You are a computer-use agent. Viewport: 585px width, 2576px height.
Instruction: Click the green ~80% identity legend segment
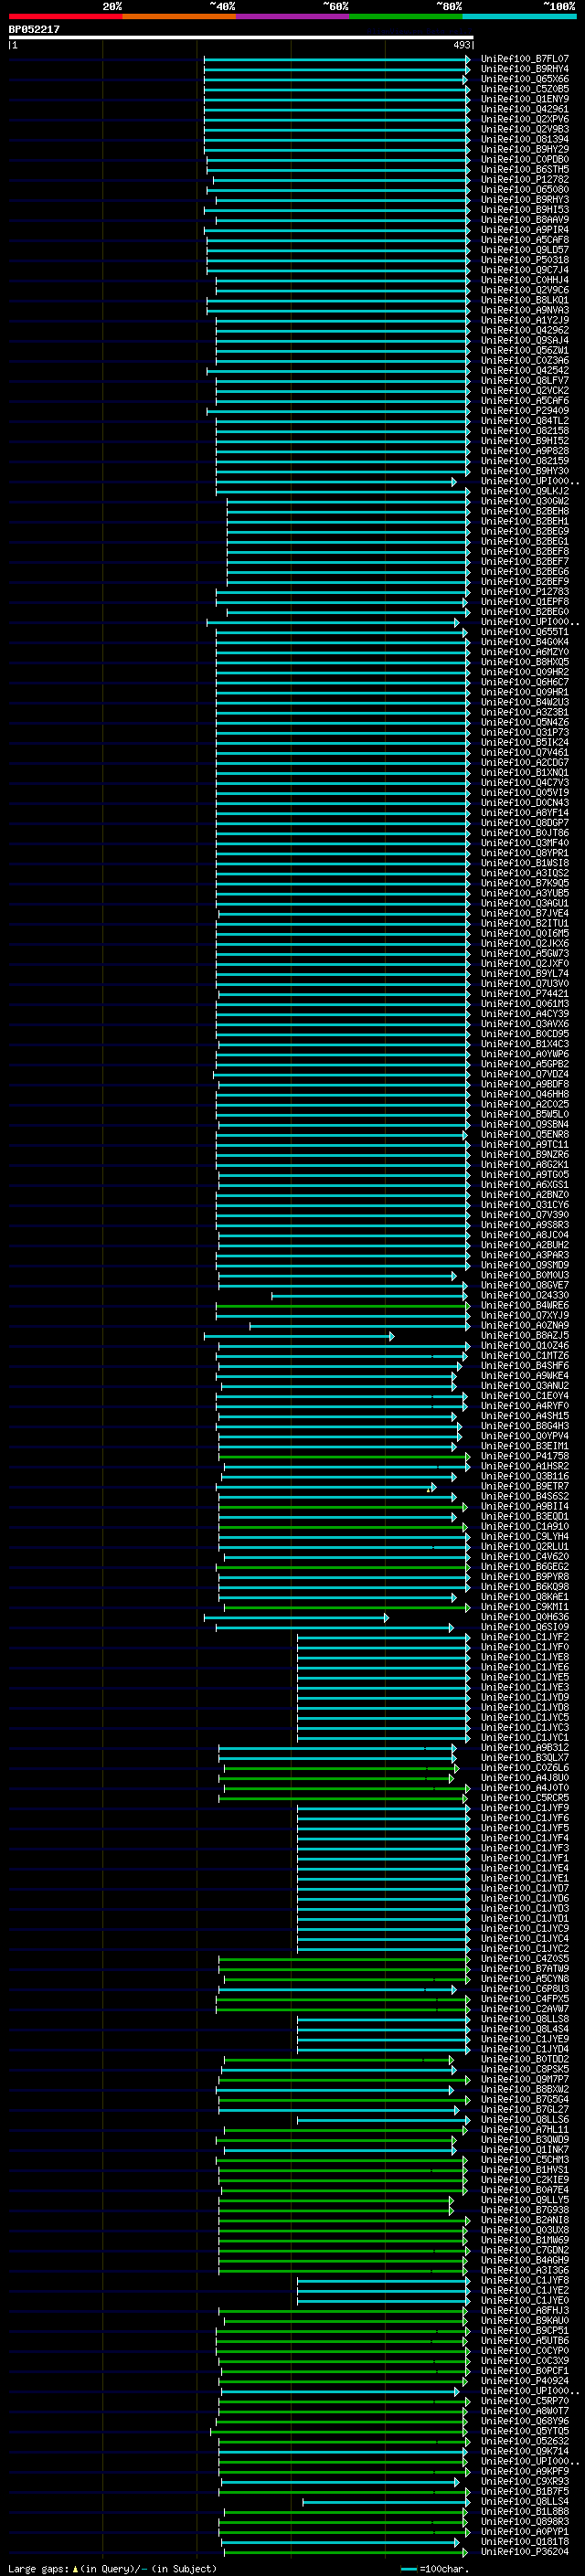coord(406,16)
